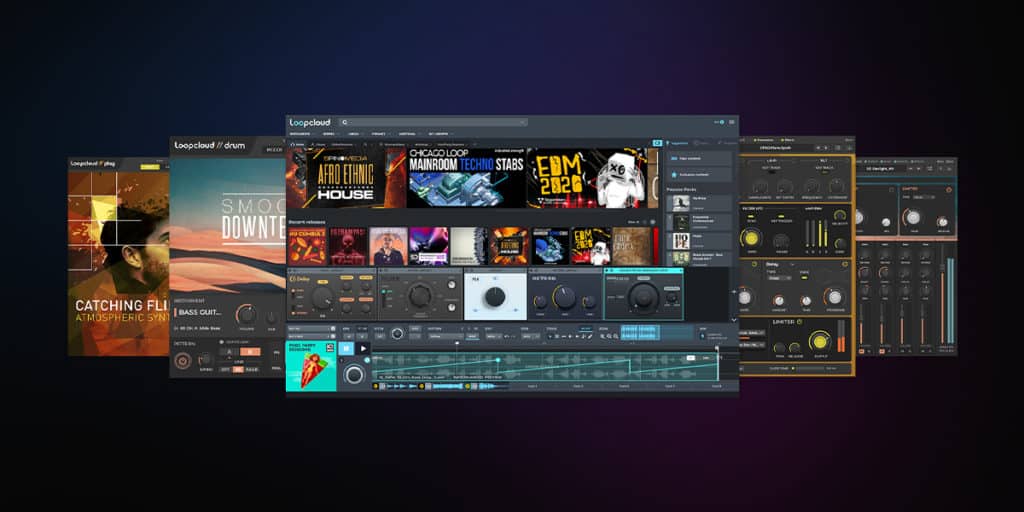Click the large knob on the Delay effect
This screenshot has width=1024, height=512.
click(x=321, y=298)
